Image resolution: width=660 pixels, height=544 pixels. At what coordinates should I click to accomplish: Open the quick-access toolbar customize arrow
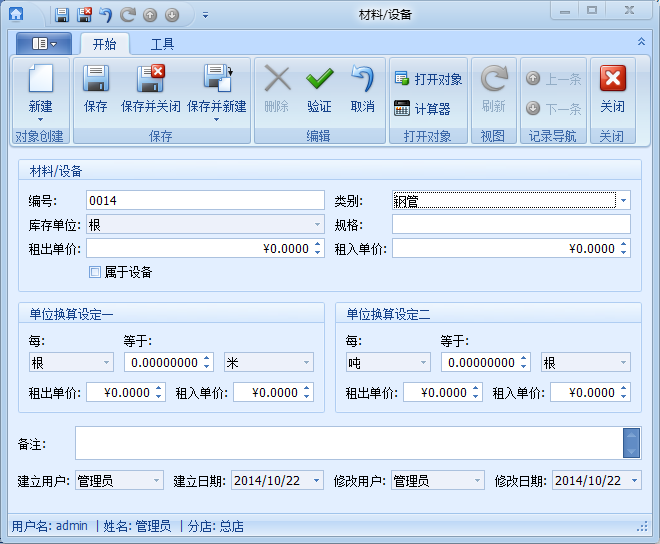click(x=205, y=15)
